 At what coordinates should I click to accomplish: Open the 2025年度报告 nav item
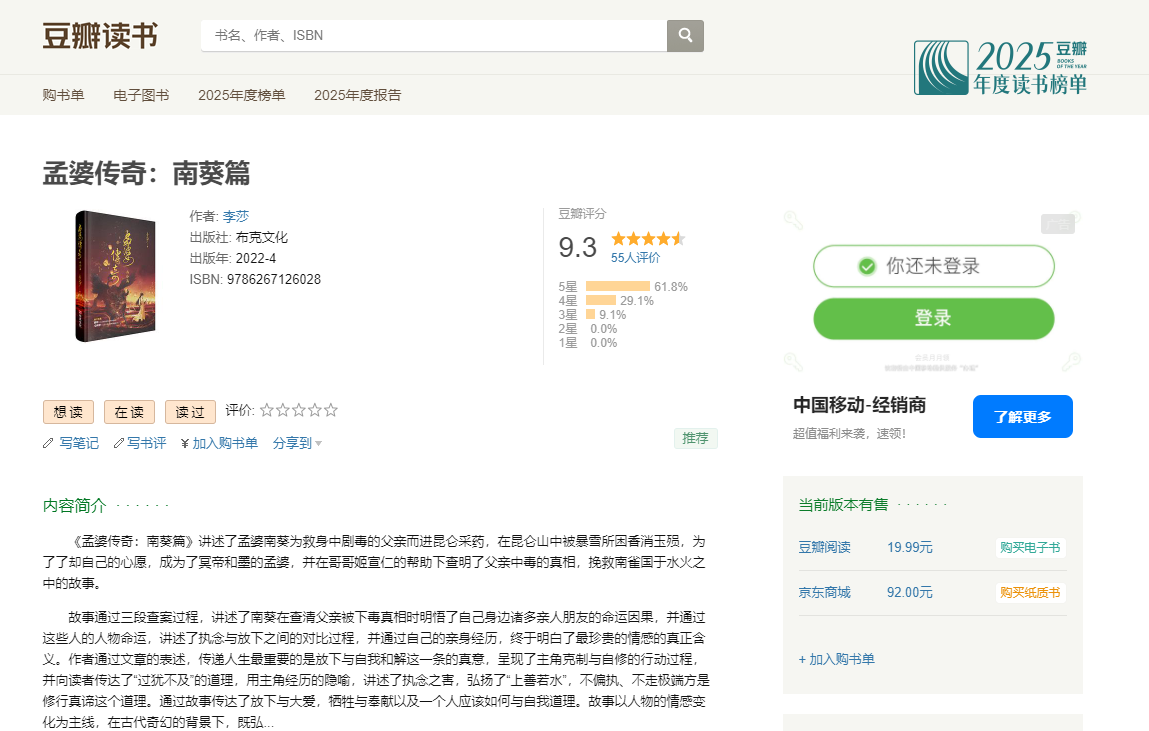click(357, 95)
